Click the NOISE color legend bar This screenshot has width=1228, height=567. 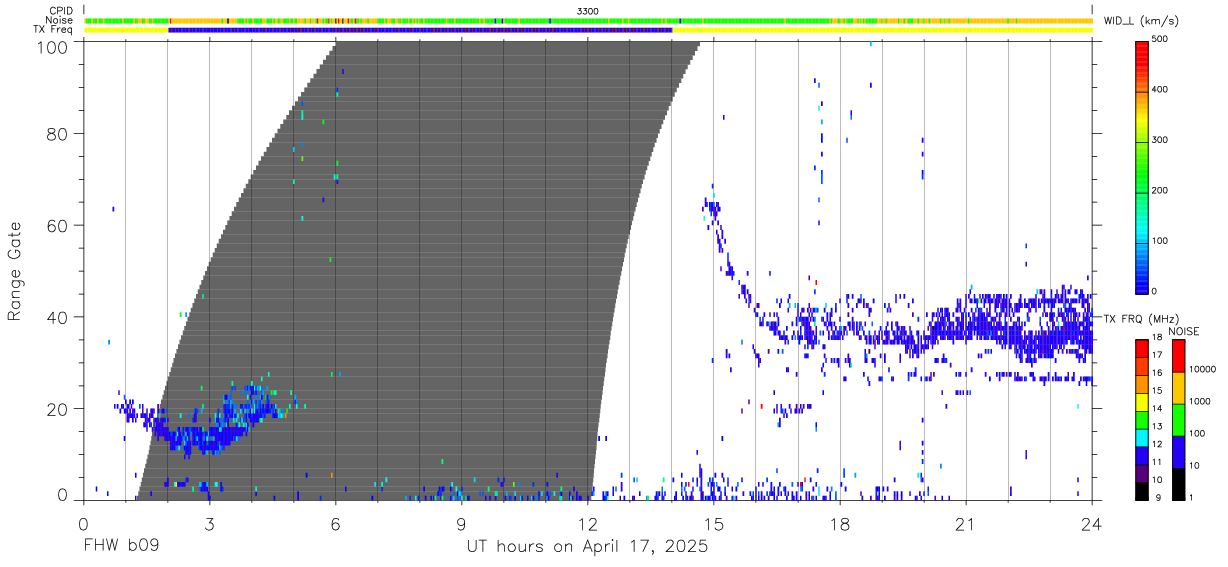click(x=1179, y=420)
